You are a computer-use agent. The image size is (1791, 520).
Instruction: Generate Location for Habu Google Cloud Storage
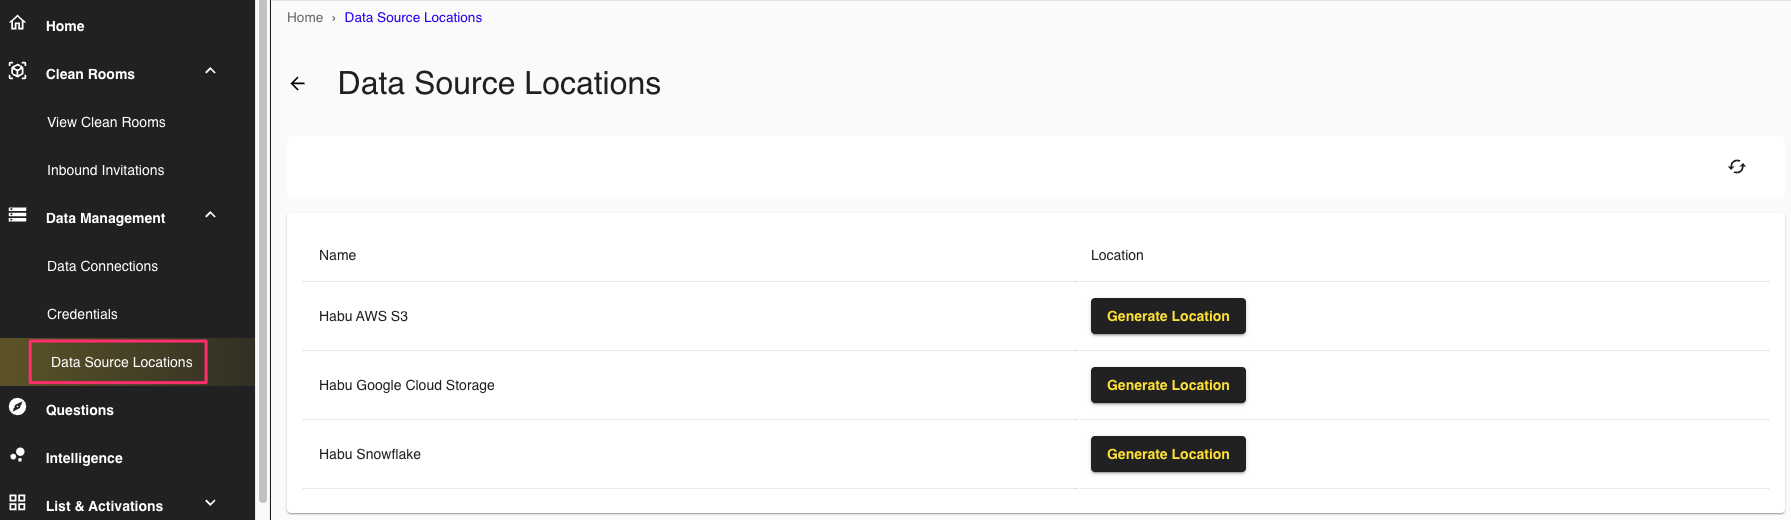click(1168, 385)
